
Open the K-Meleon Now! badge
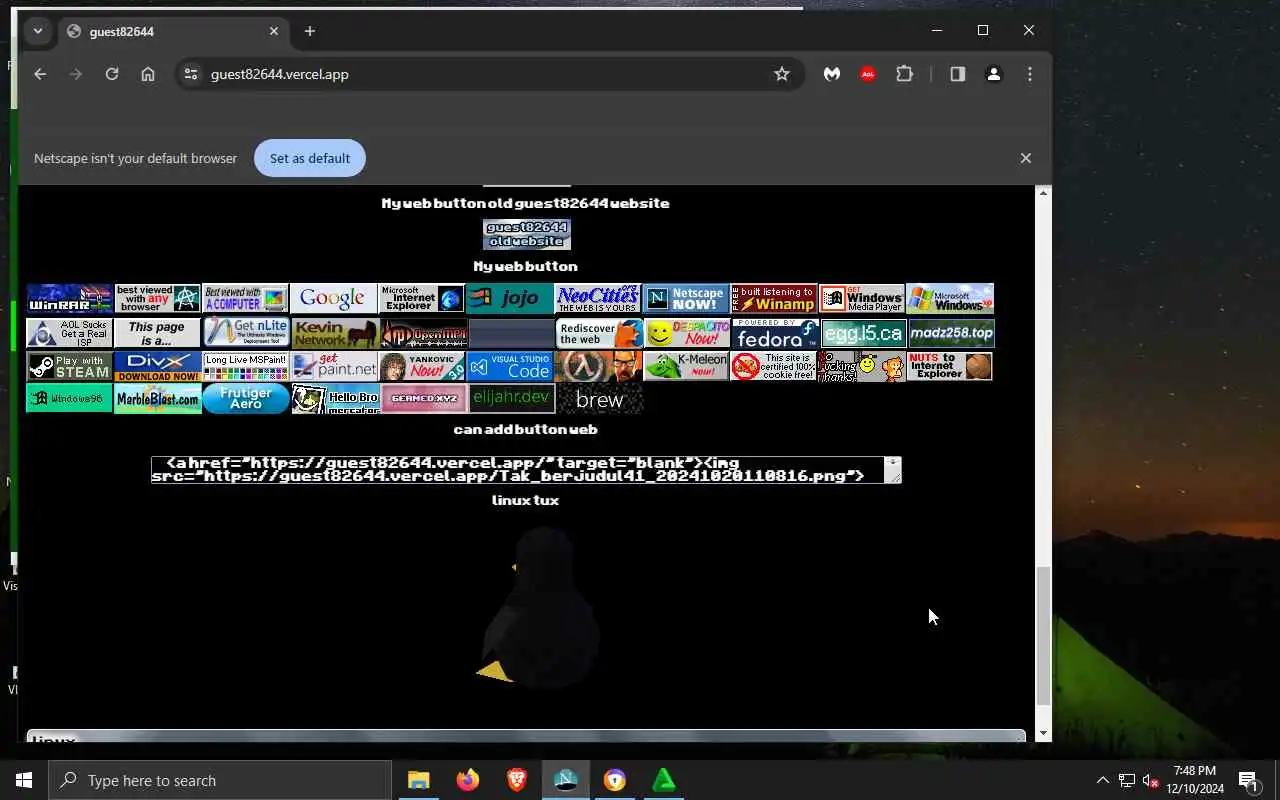pos(685,367)
